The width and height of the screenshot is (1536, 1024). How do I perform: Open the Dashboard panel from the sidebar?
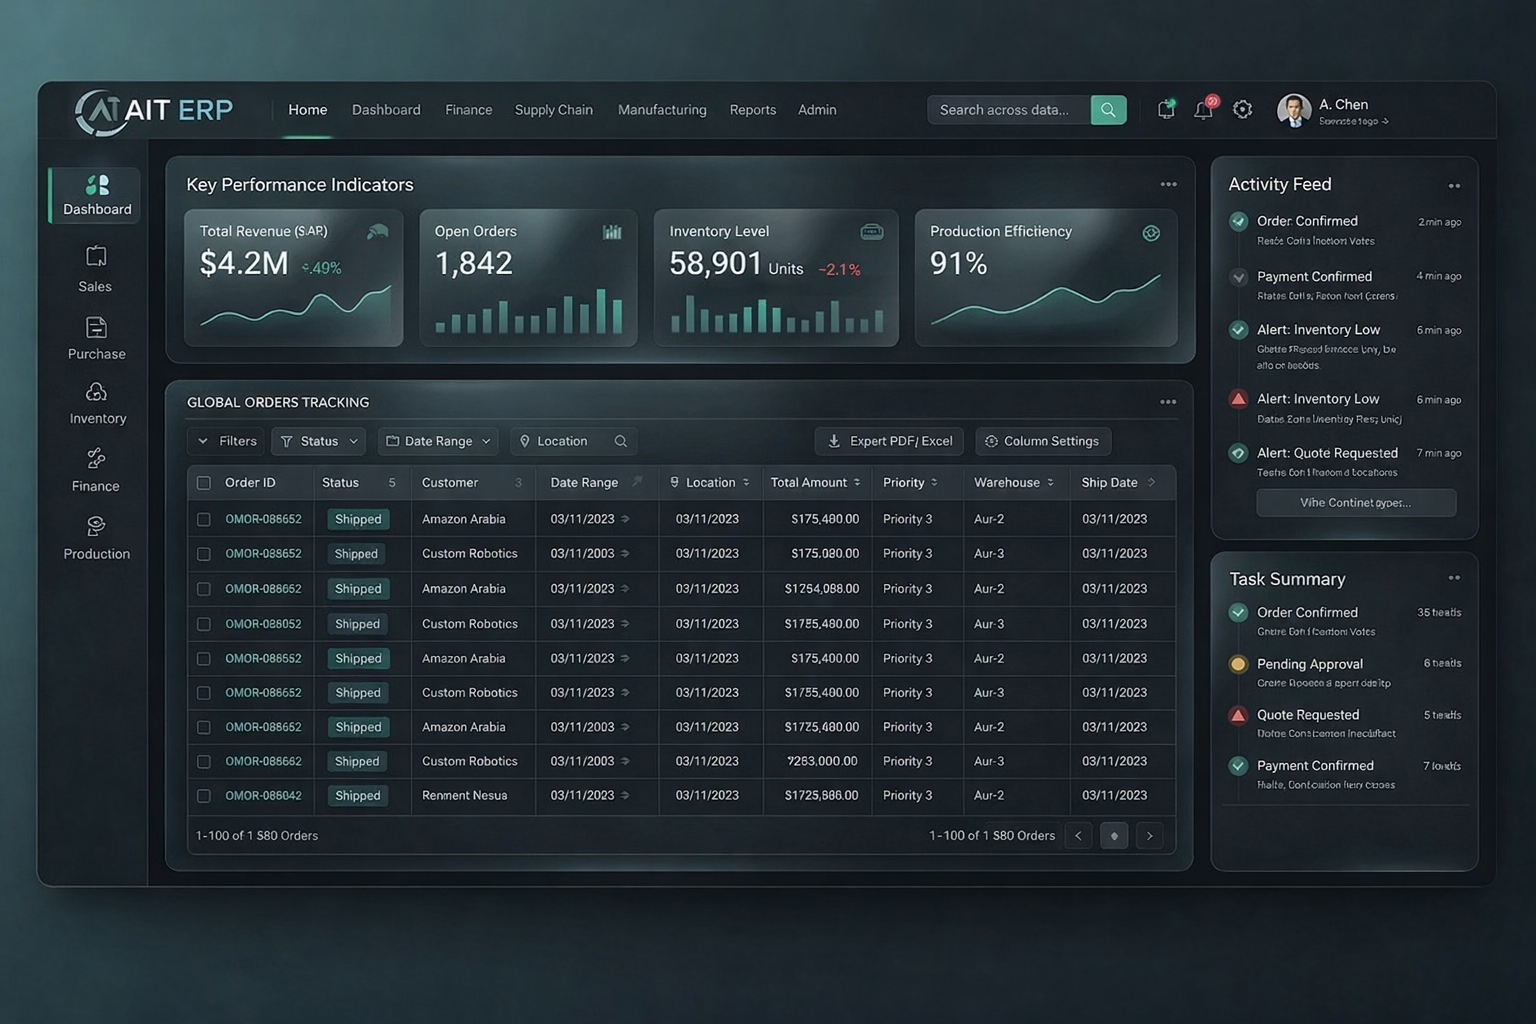click(x=95, y=195)
